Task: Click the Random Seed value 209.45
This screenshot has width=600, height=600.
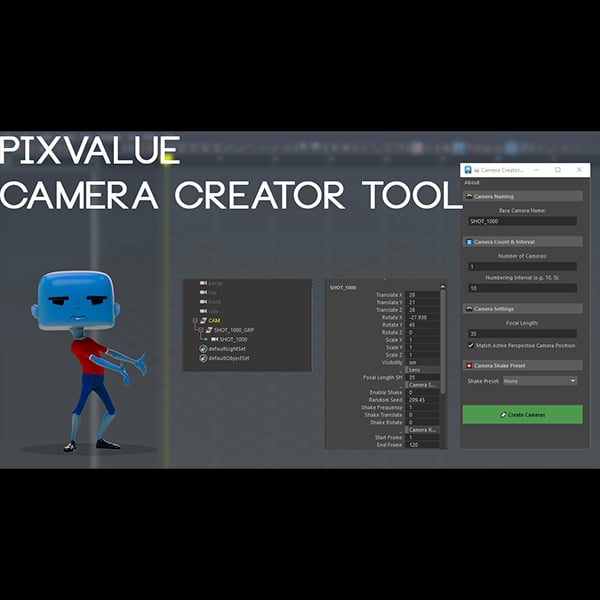Action: pos(422,400)
